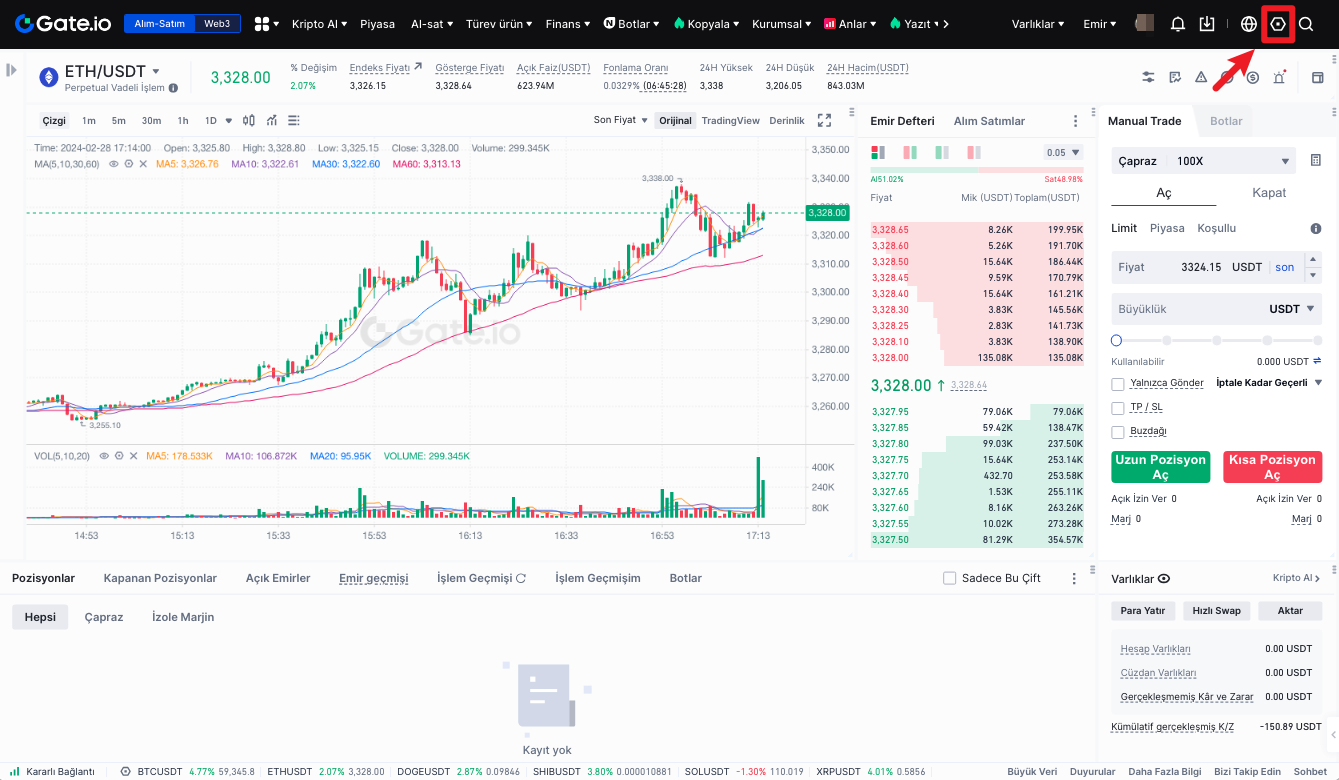Open the chart indicators icon
The image size is (1339, 780).
click(x=272, y=121)
